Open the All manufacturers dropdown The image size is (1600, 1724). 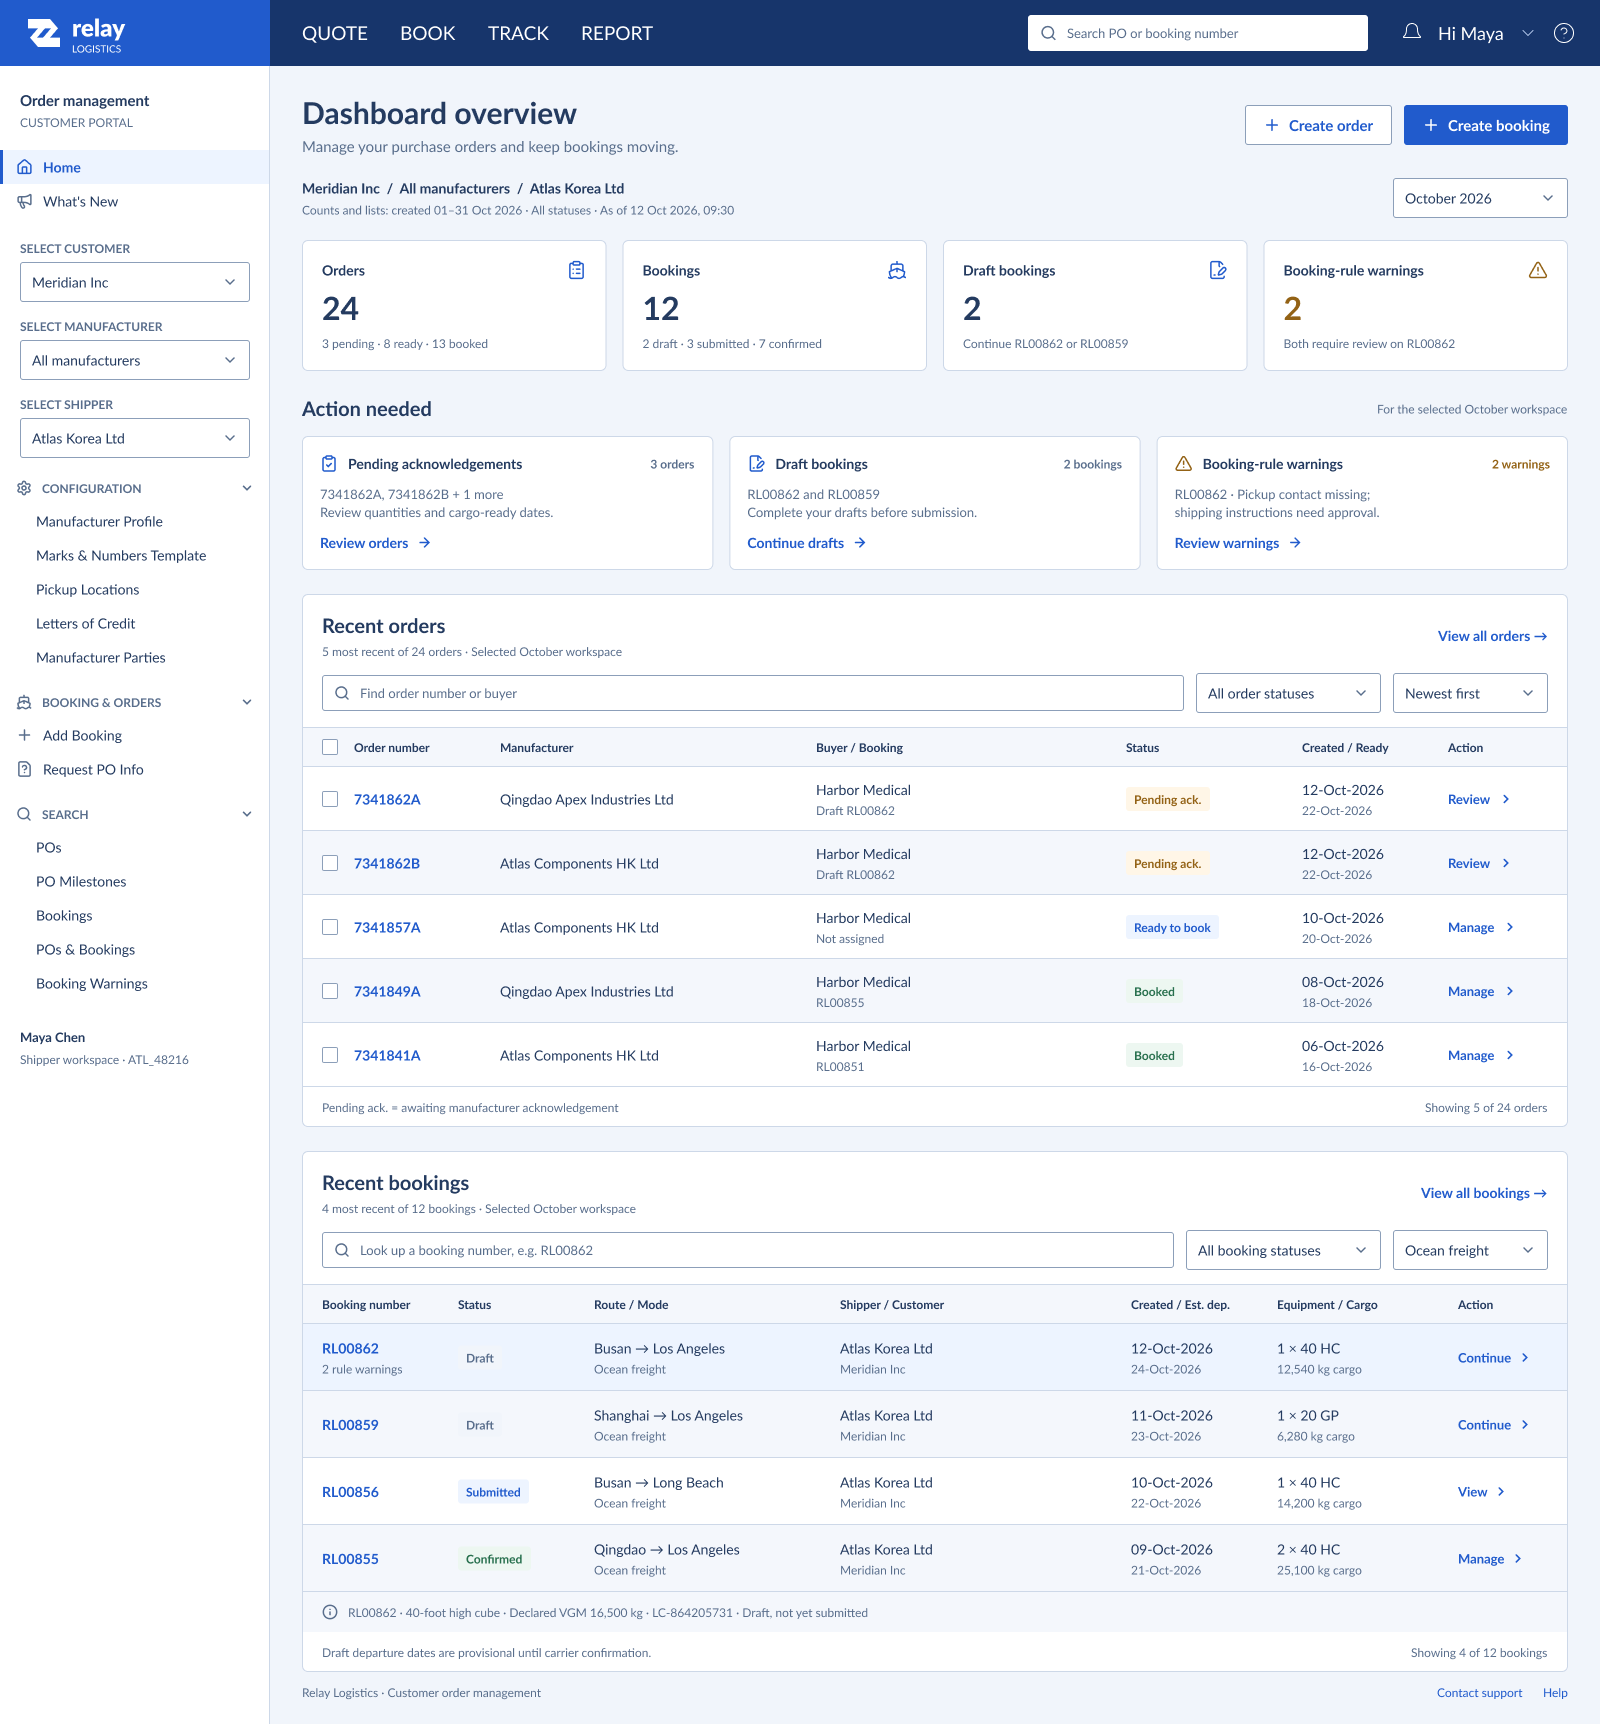[x=135, y=360]
